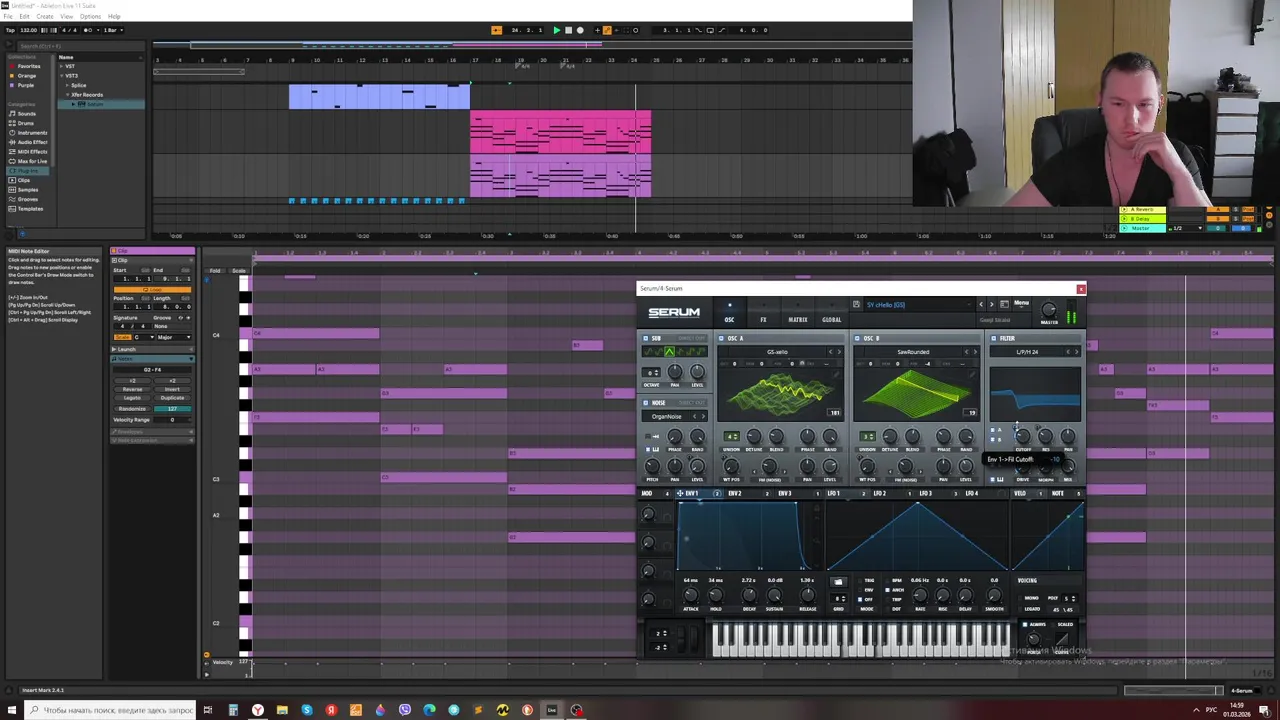Toggle the FILTER enable switch
This screenshot has height=720, width=1280.
pyautogui.click(x=994, y=339)
